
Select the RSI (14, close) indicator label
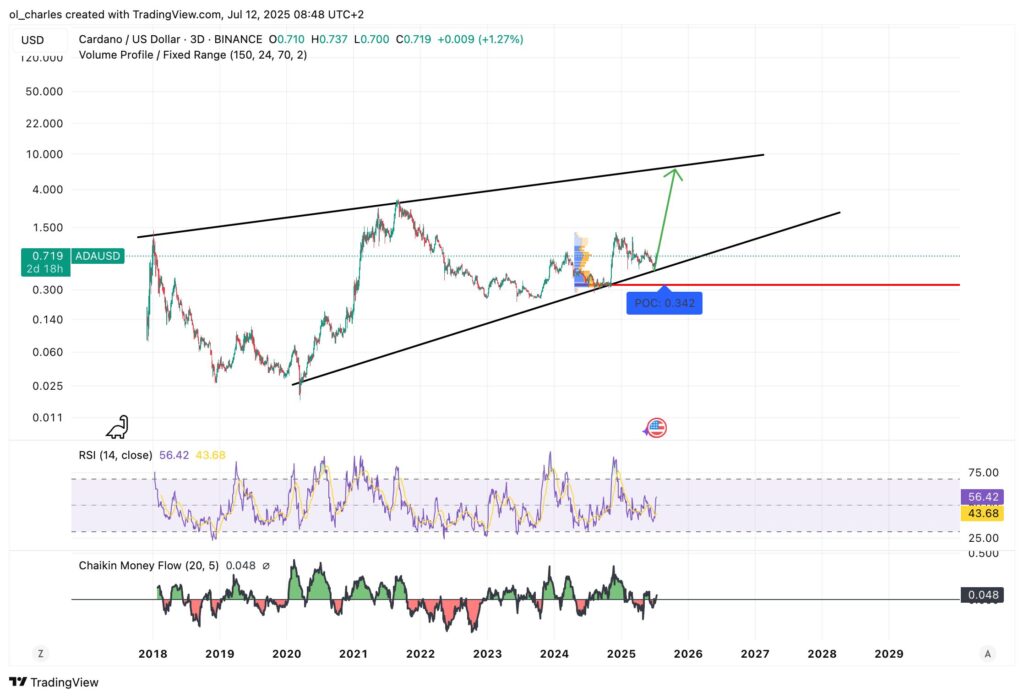coord(115,455)
